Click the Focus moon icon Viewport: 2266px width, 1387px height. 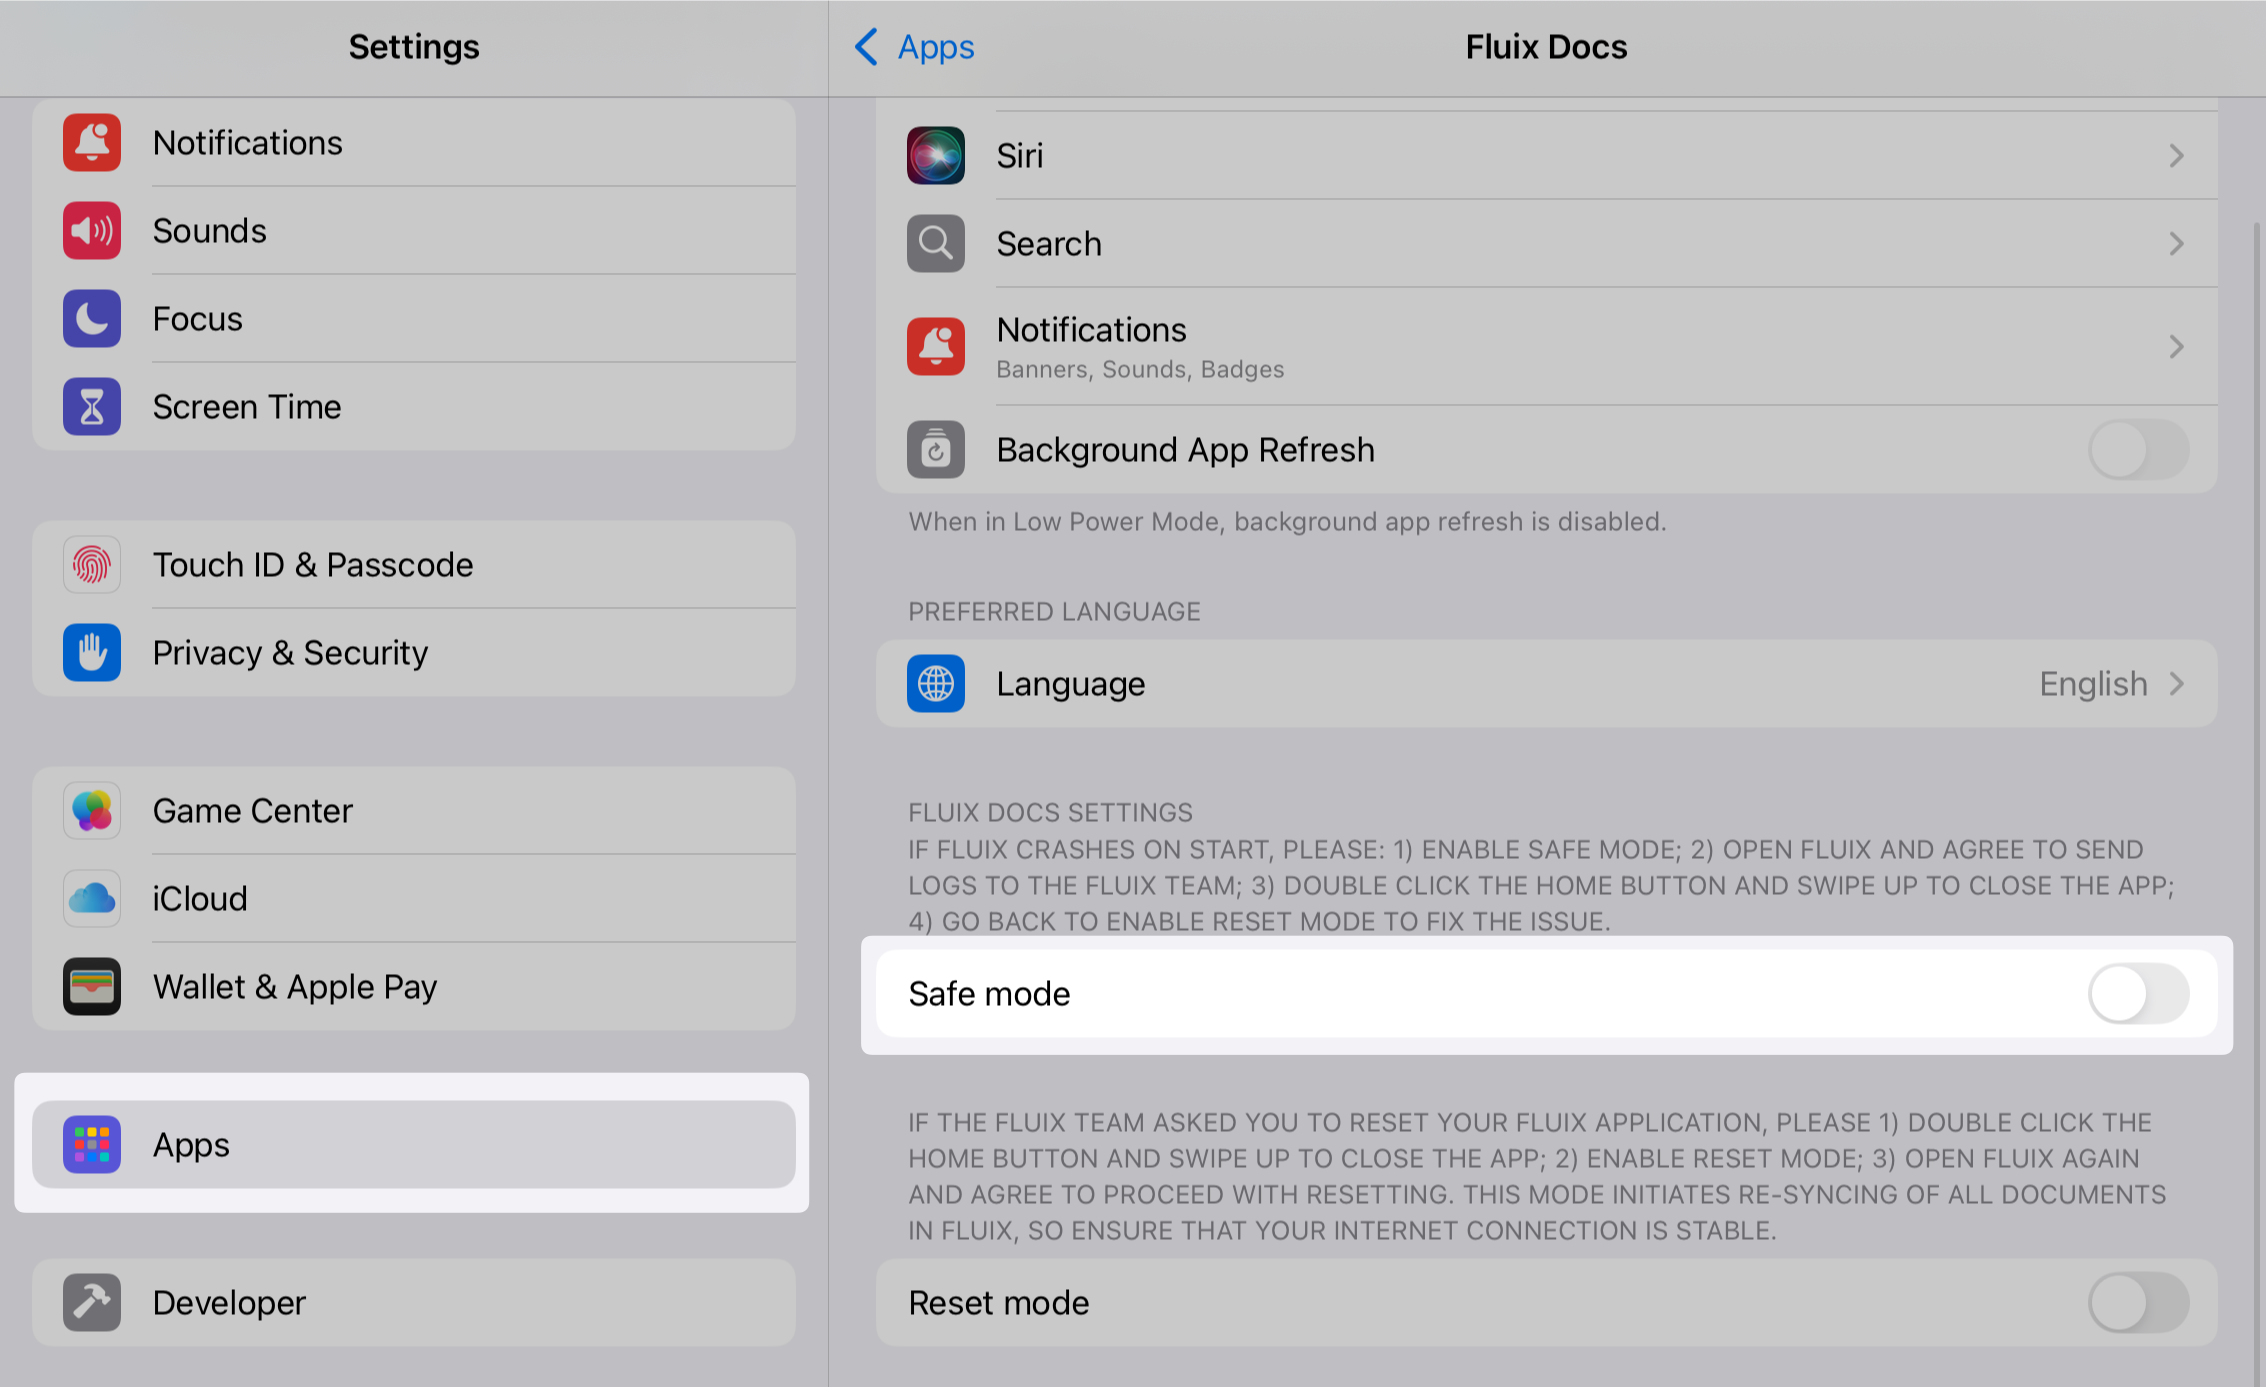click(92, 319)
